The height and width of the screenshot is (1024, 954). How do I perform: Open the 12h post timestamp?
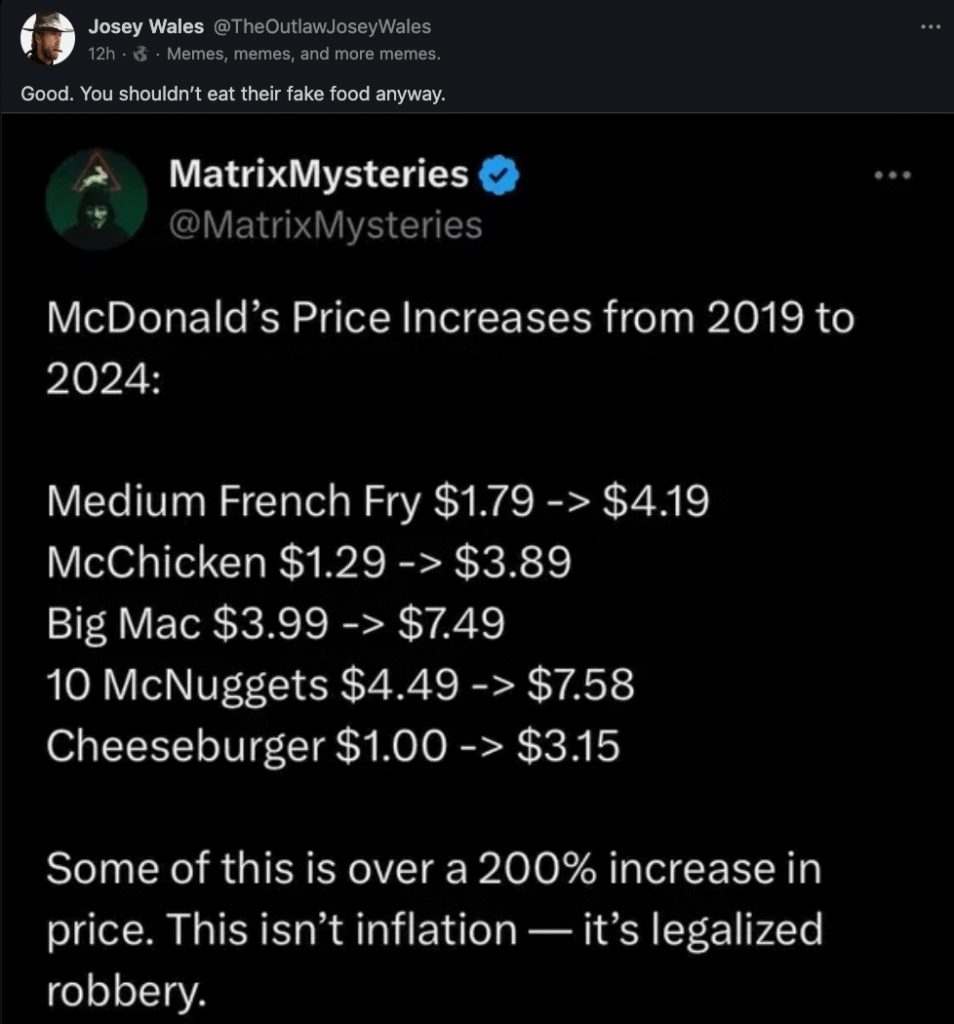click(x=102, y=54)
